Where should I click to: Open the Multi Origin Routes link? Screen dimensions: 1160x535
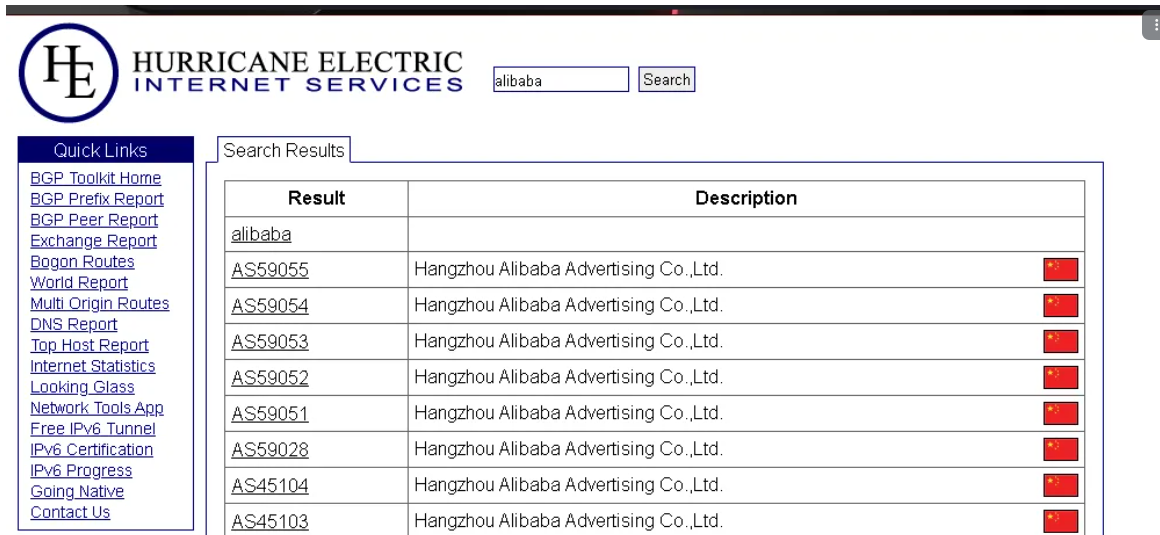click(x=100, y=303)
